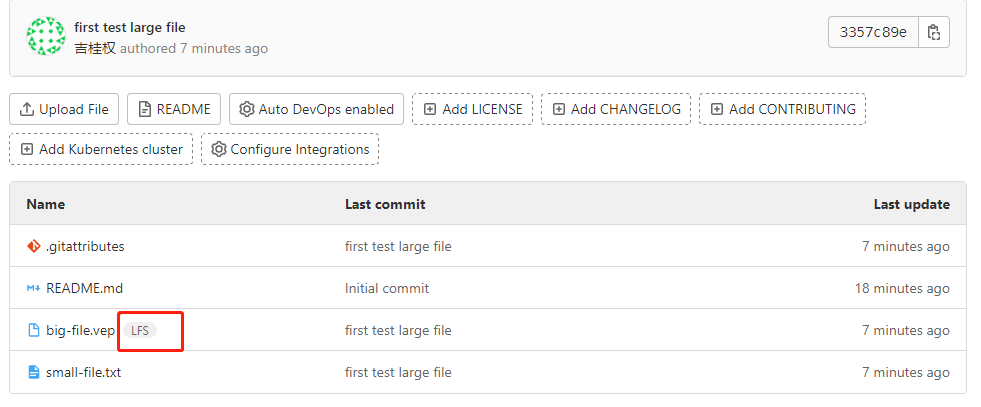981x407 pixels.
Task: Open the README button
Action: [x=174, y=109]
